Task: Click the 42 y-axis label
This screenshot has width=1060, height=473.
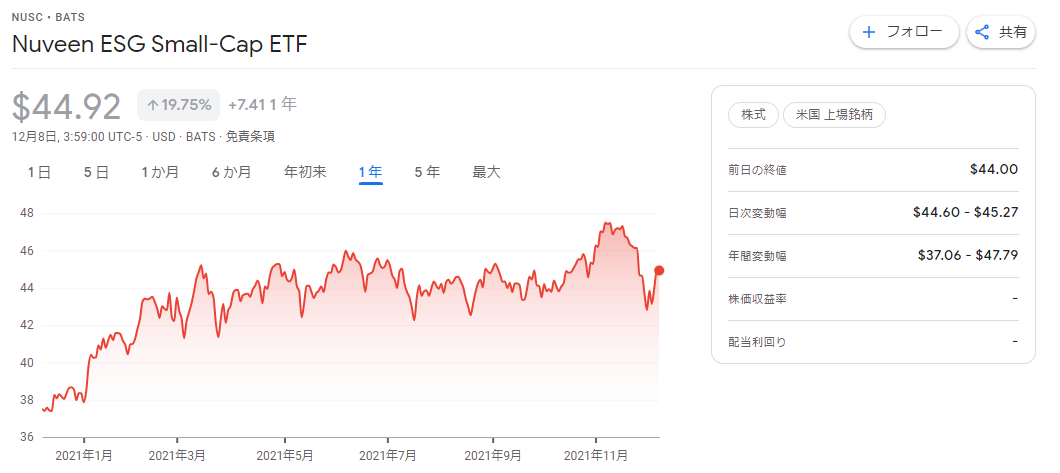Action: [x=28, y=326]
